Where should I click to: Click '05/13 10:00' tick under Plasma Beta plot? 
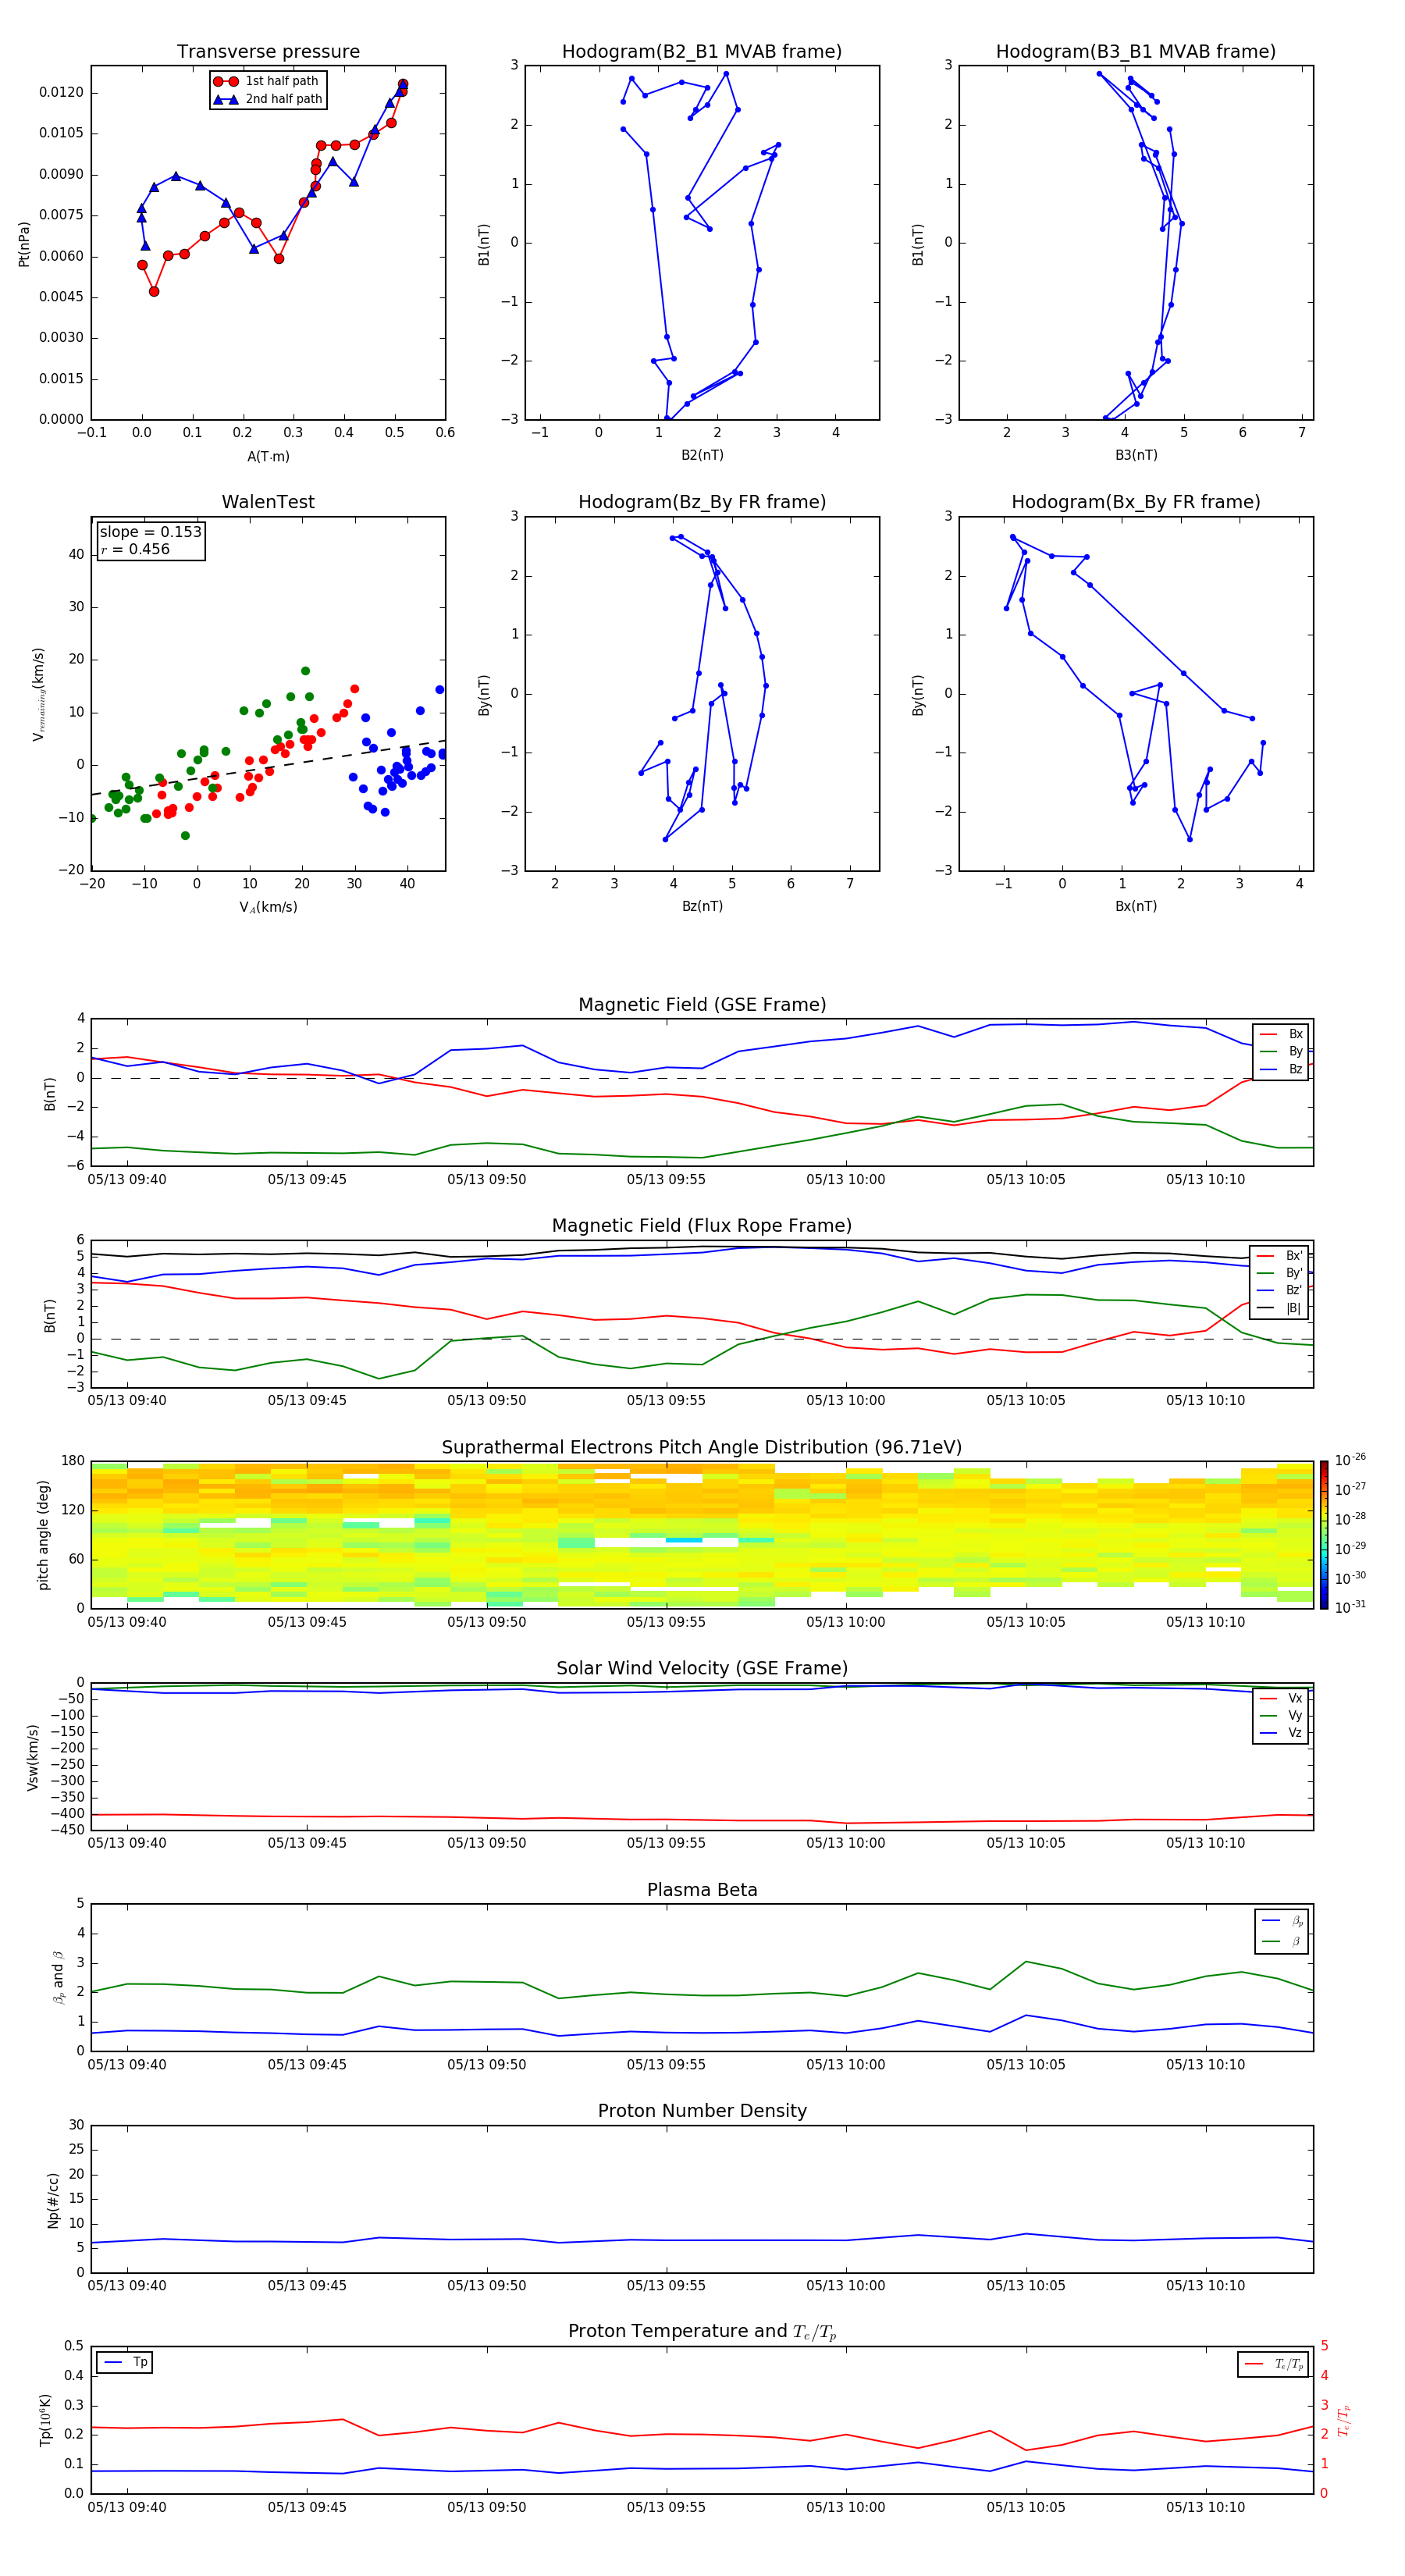point(846,2065)
